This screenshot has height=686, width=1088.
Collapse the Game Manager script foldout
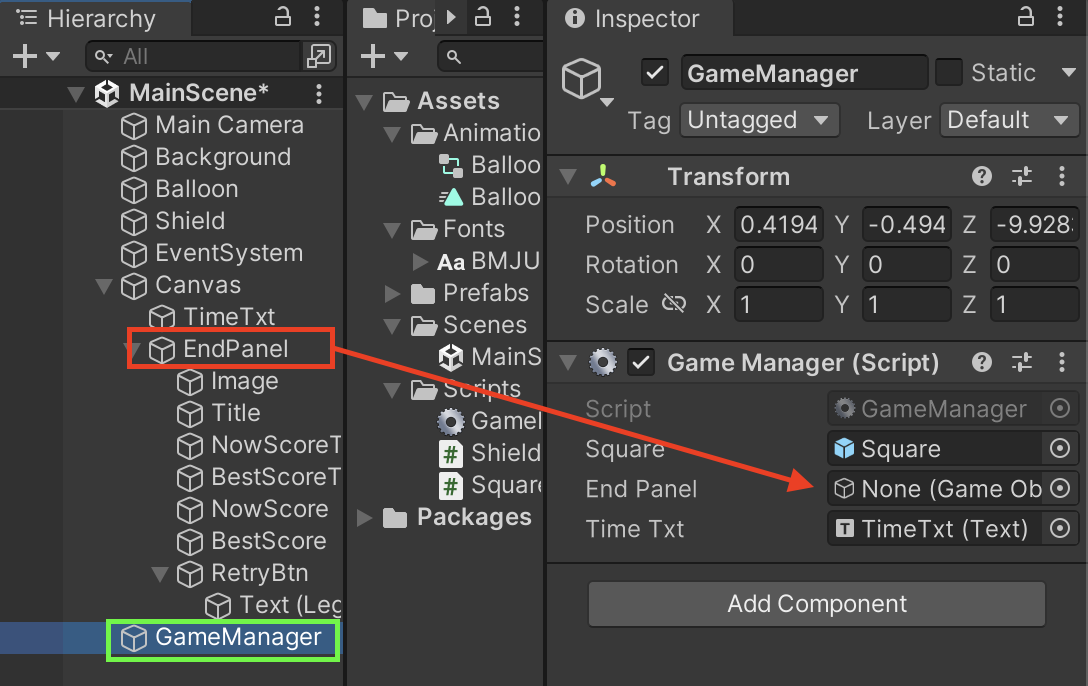pyautogui.click(x=568, y=362)
